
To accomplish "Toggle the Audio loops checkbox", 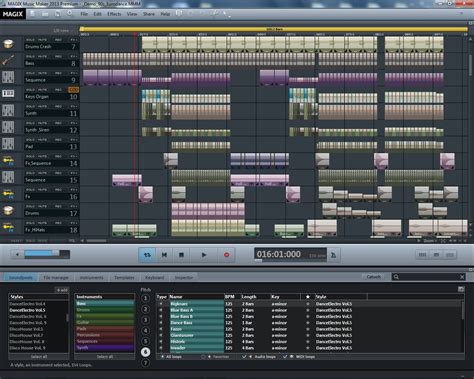I will pyautogui.click(x=244, y=357).
